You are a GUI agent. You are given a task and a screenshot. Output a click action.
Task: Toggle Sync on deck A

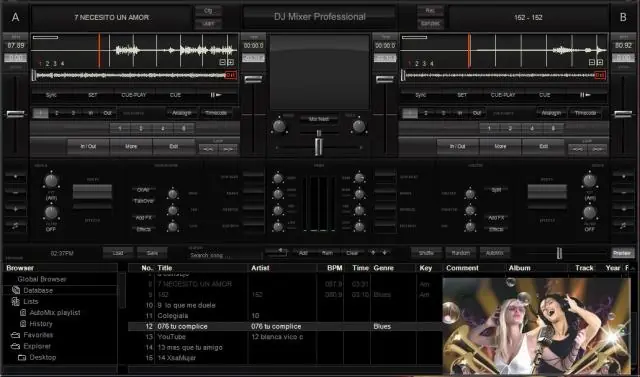coord(51,95)
